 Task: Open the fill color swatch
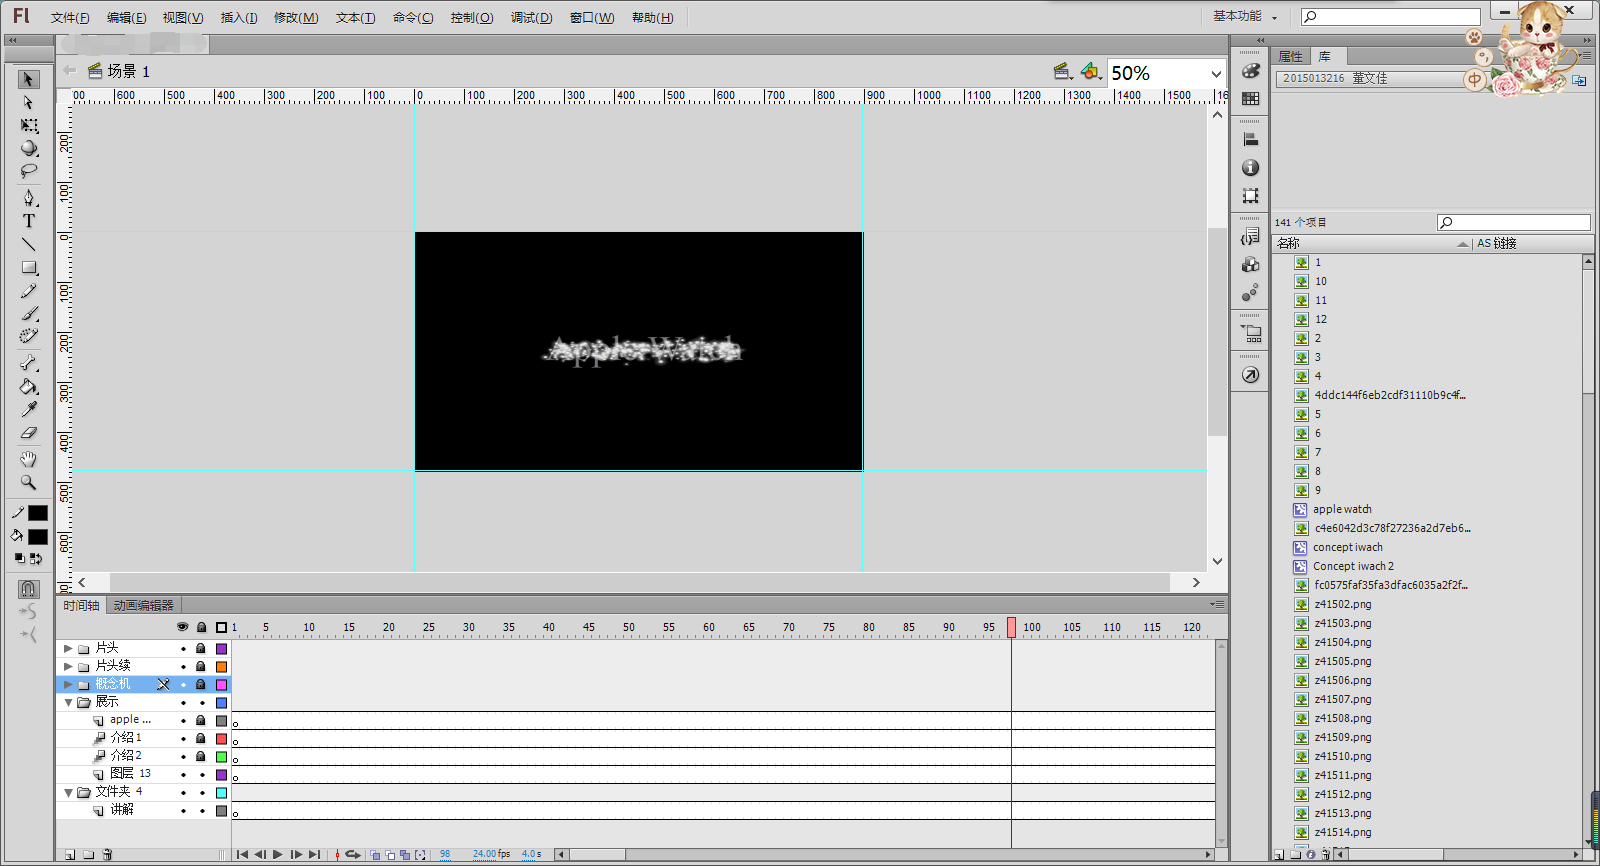pyautogui.click(x=38, y=537)
